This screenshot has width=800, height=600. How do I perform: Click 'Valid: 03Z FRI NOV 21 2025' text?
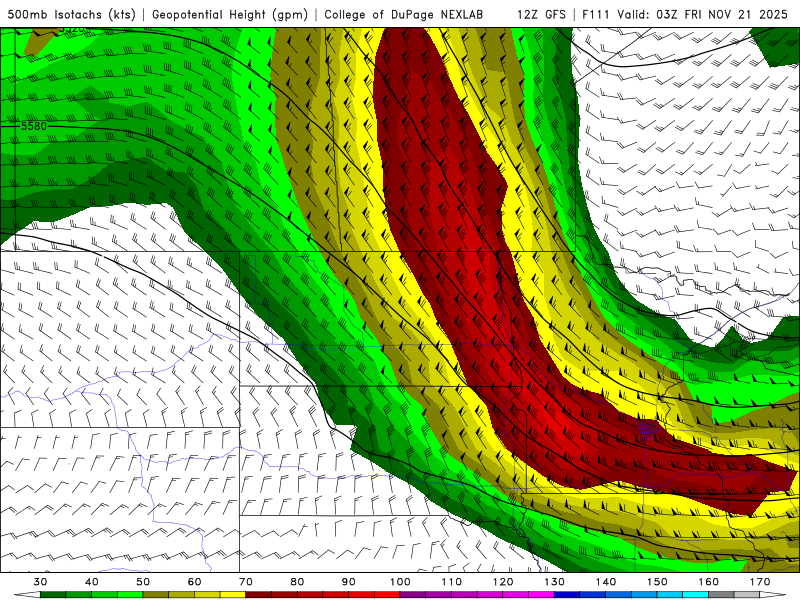pyautogui.click(x=704, y=14)
